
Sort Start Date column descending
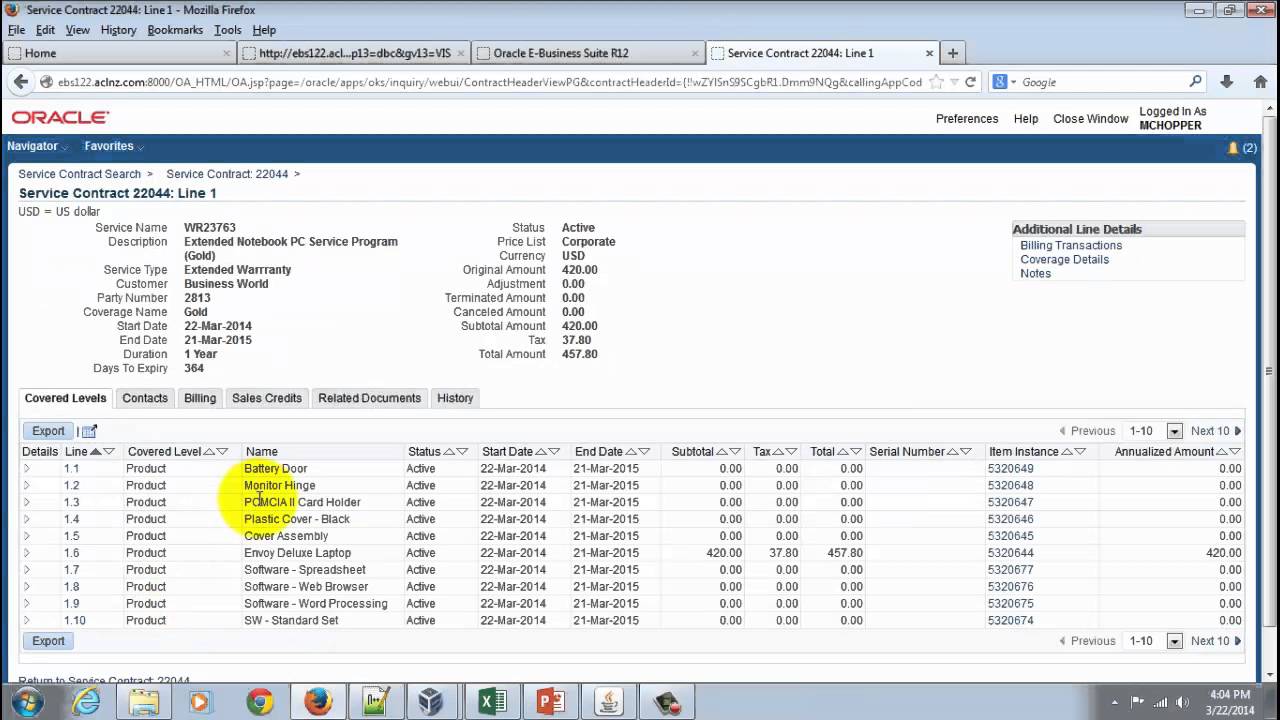pos(554,452)
